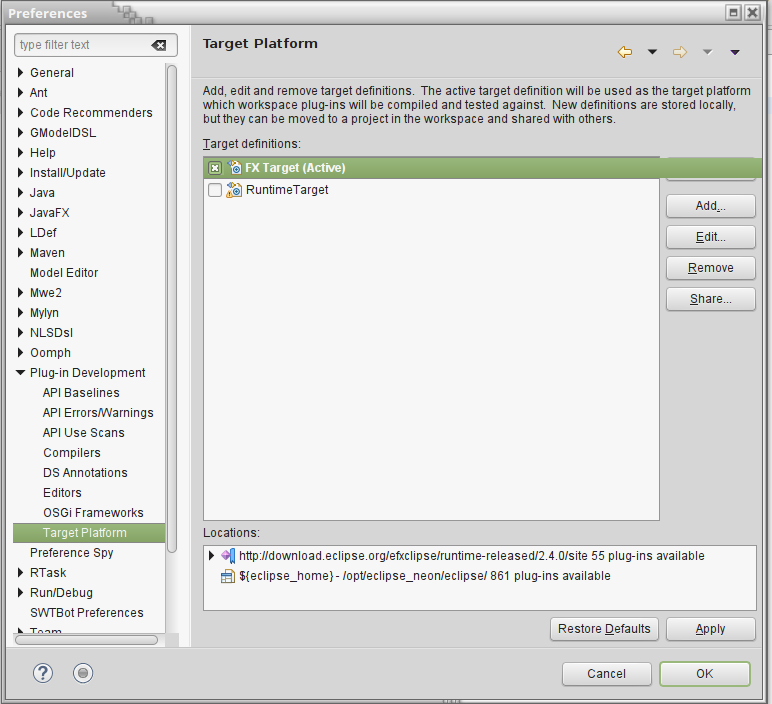This screenshot has width=772, height=704.
Task: Expand the Install/Update node
Action: pyautogui.click(x=20, y=173)
